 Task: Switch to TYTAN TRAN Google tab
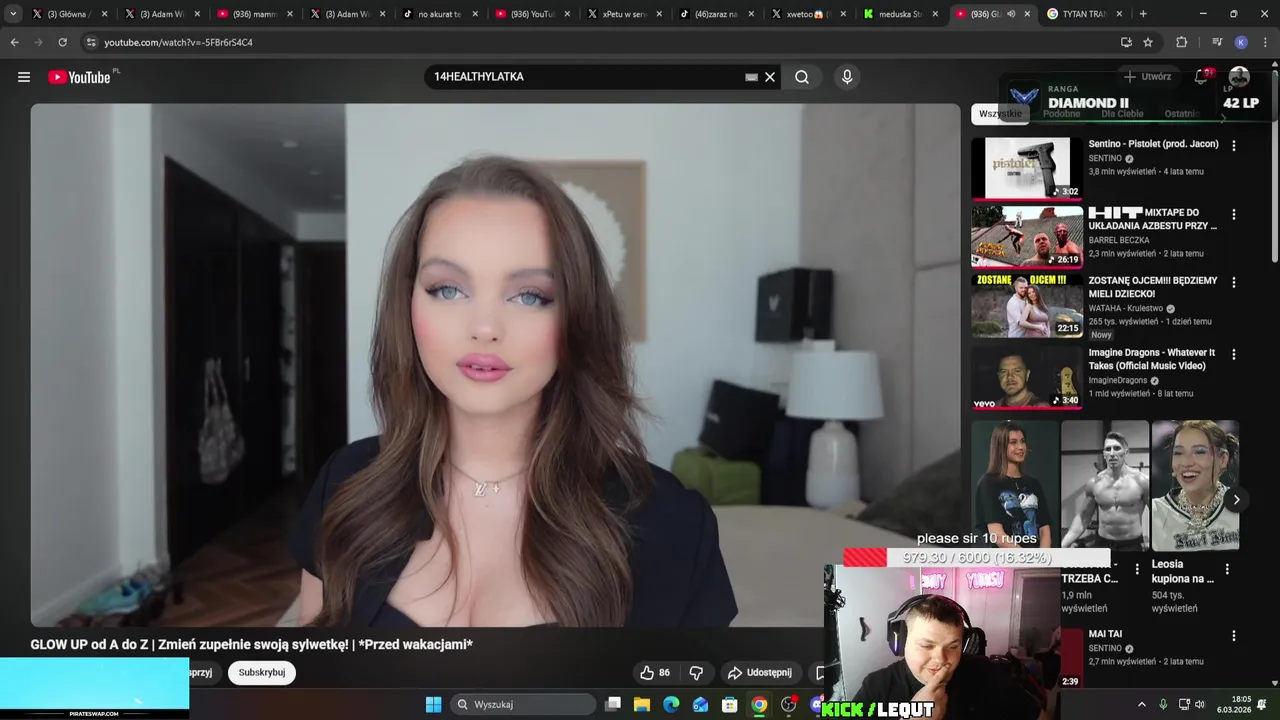1084,14
